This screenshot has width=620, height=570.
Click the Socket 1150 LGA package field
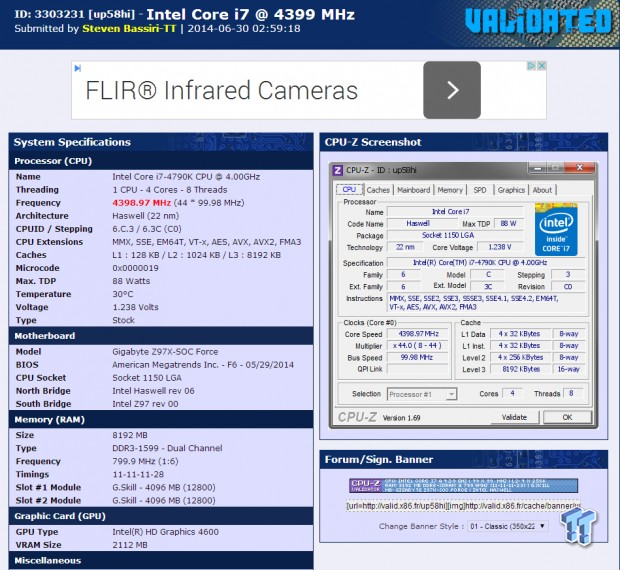pyautogui.click(x=455, y=235)
